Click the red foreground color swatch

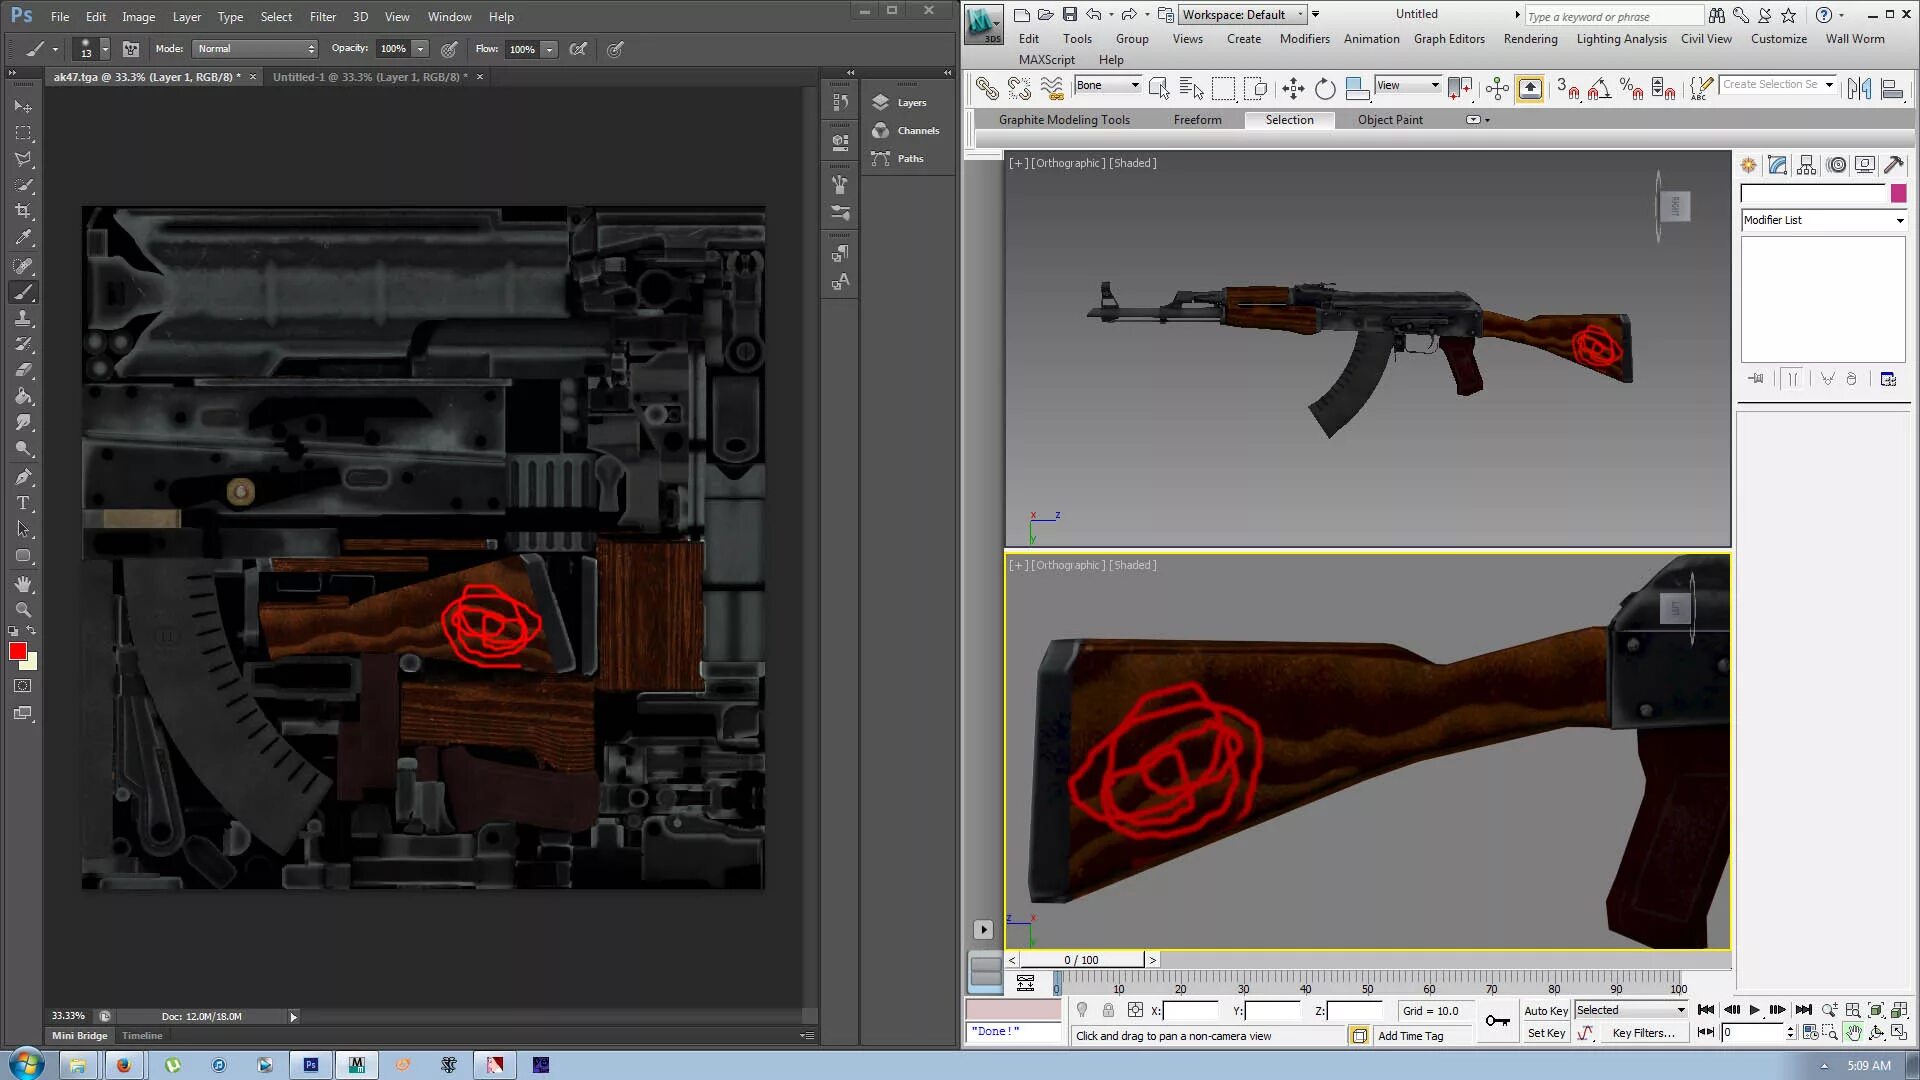pyautogui.click(x=17, y=652)
